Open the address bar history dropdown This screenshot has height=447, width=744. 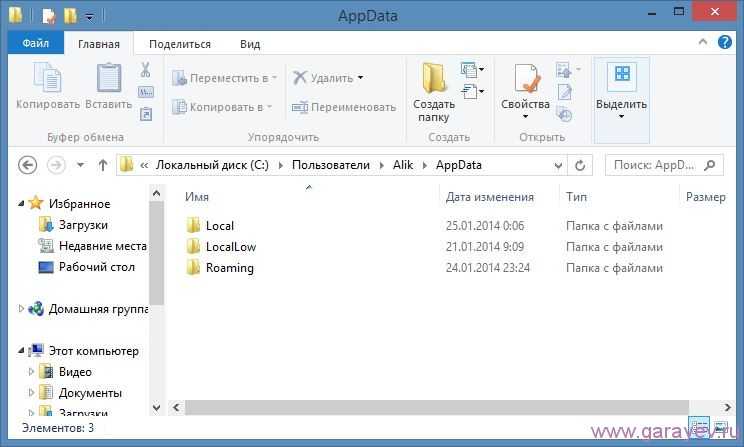(x=558, y=166)
